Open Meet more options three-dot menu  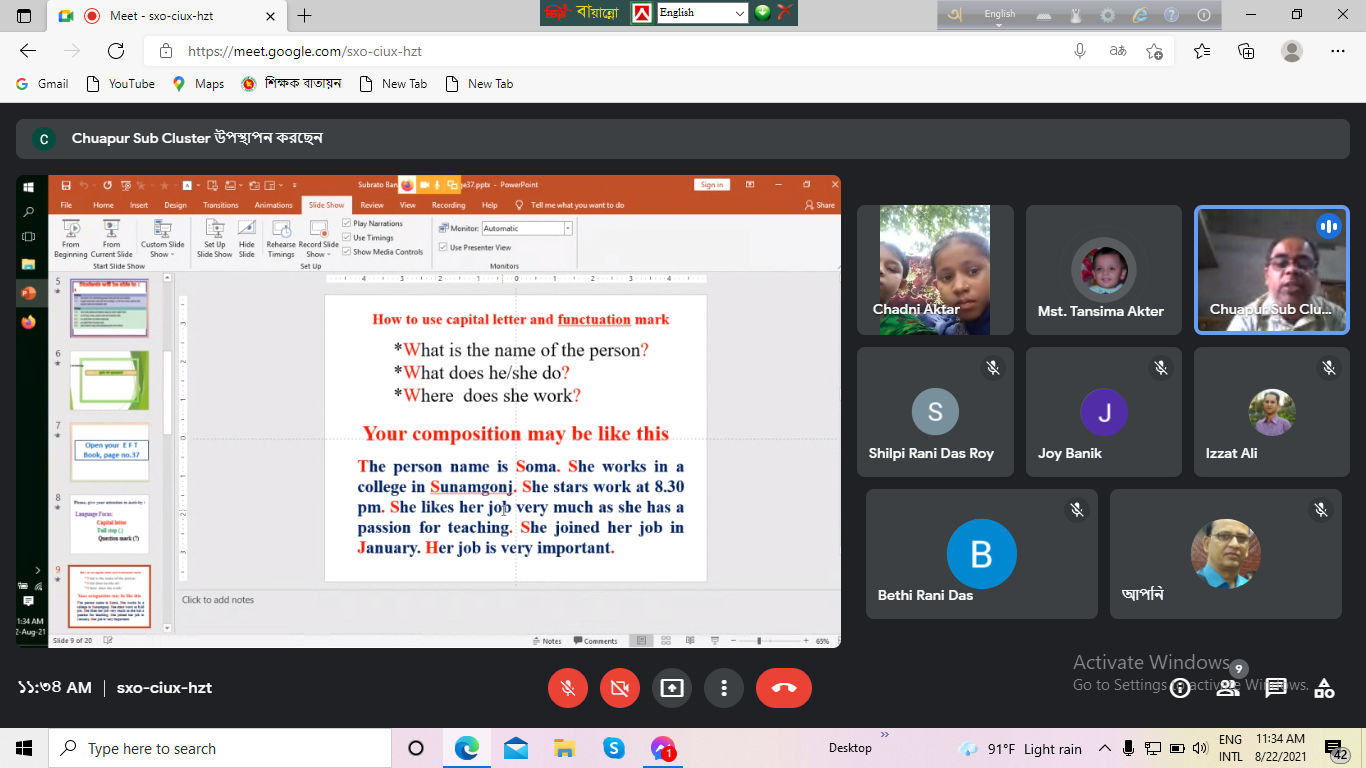click(x=724, y=688)
